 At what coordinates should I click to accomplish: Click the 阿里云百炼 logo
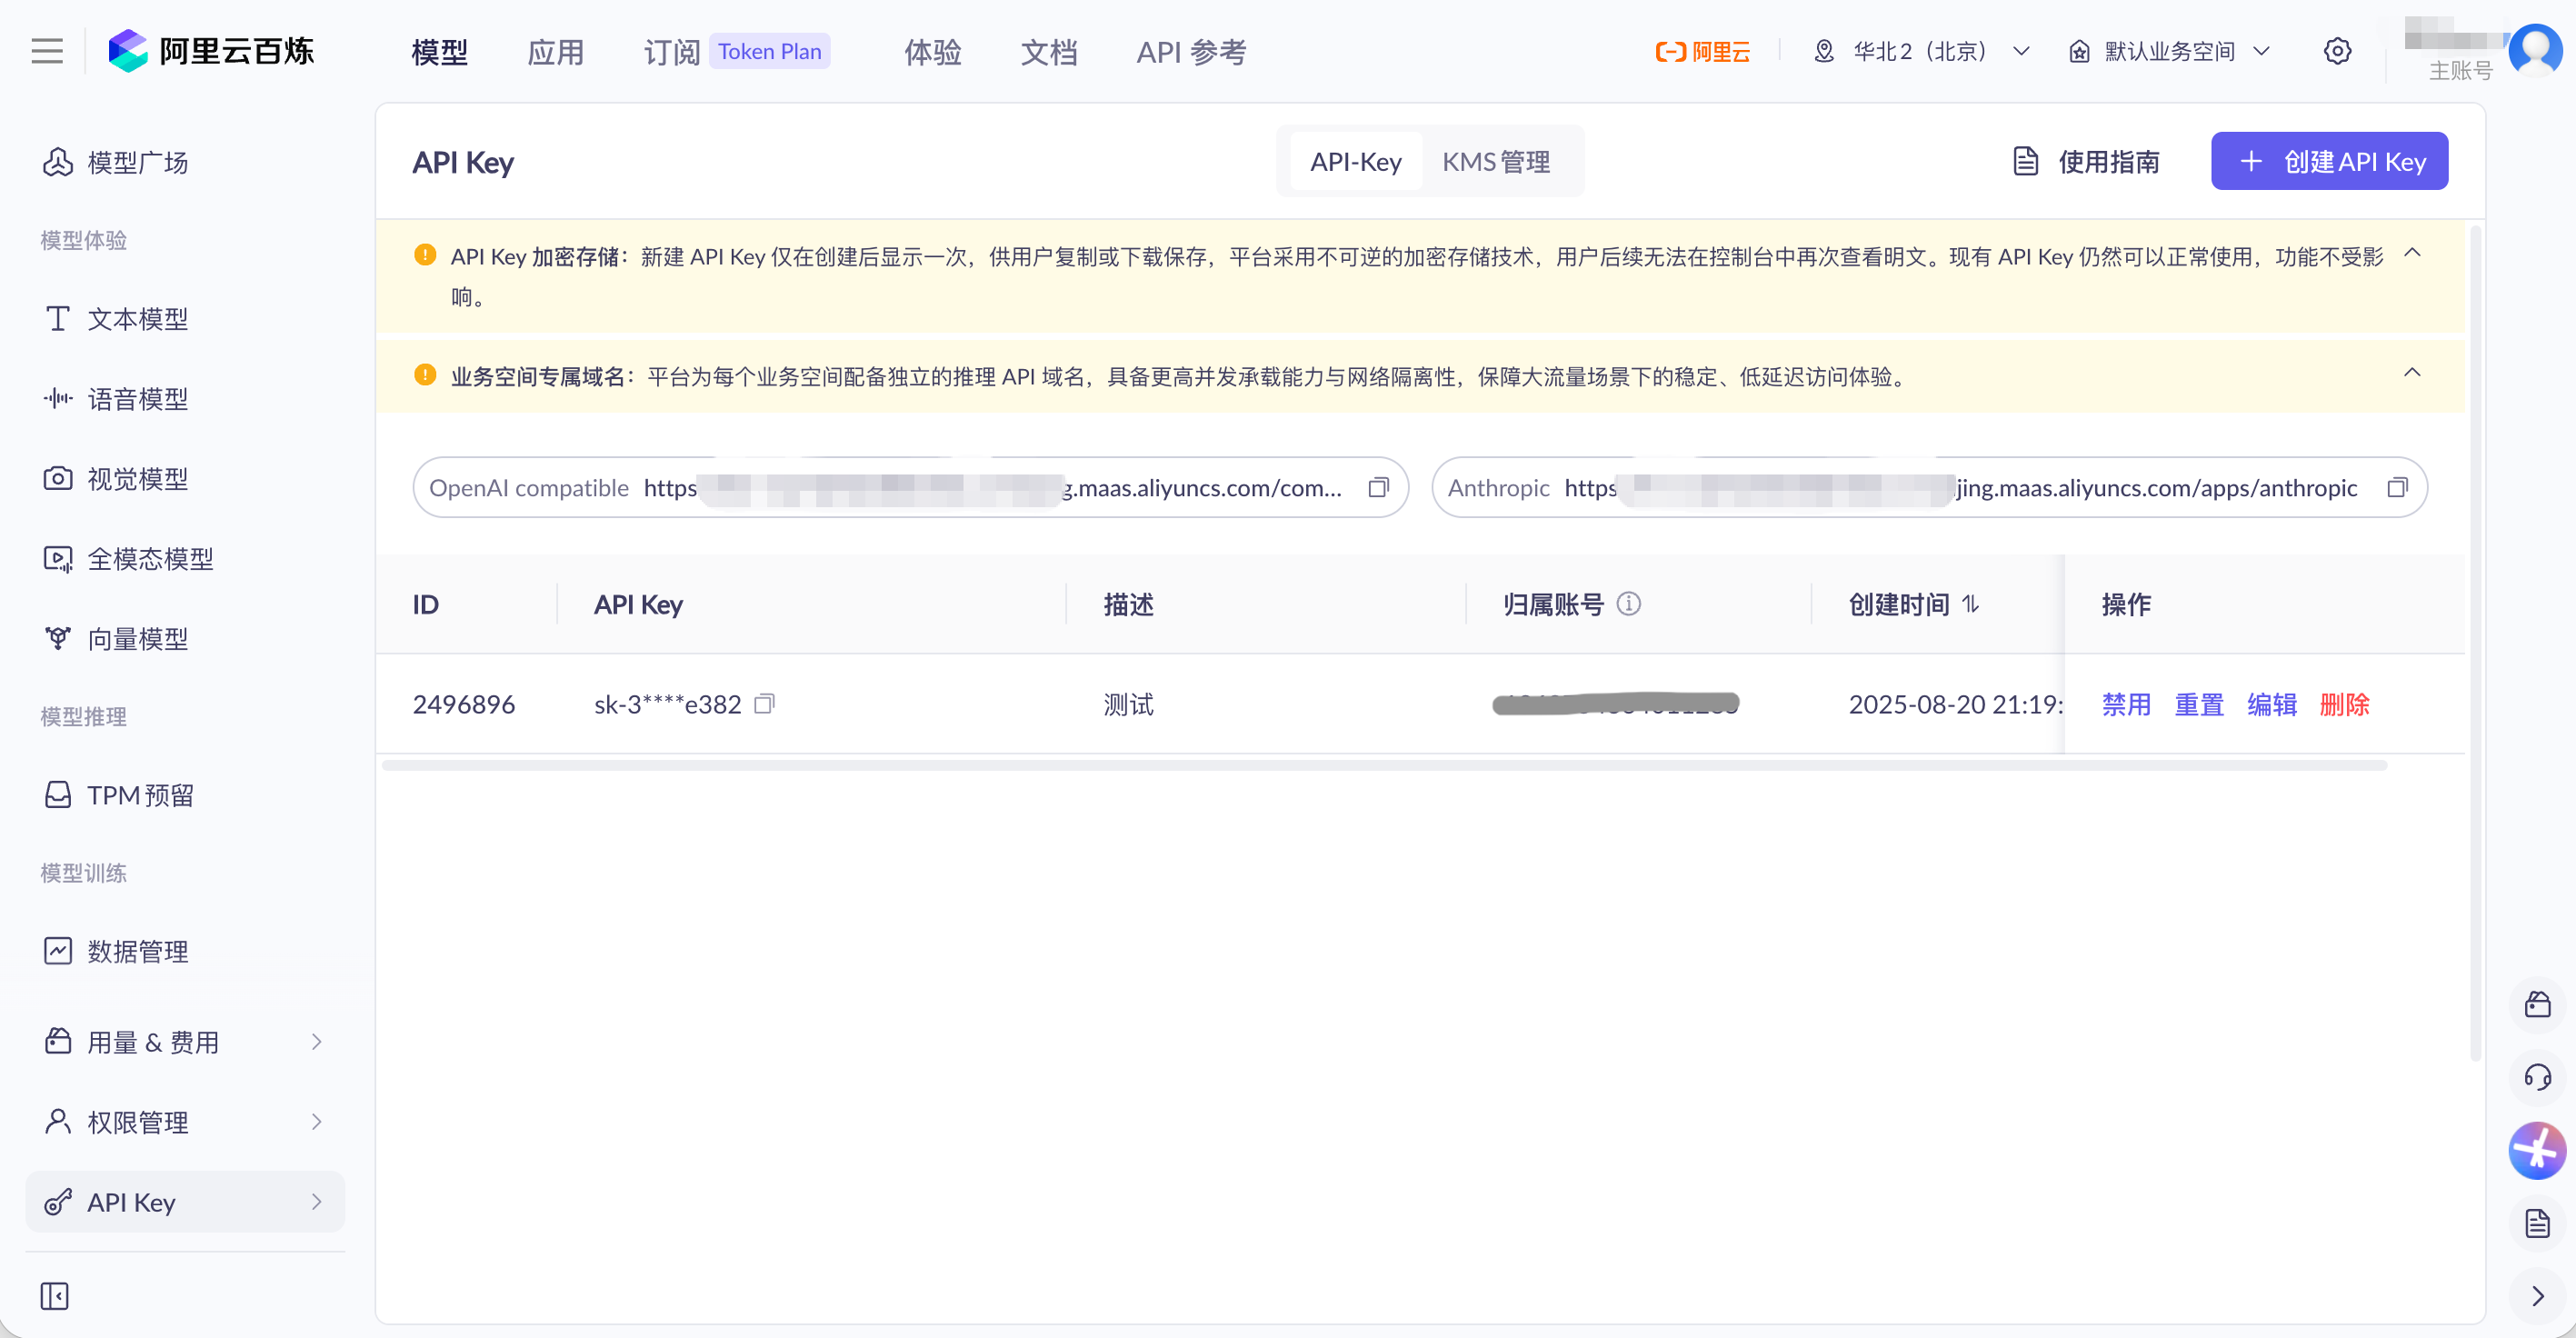[211, 51]
